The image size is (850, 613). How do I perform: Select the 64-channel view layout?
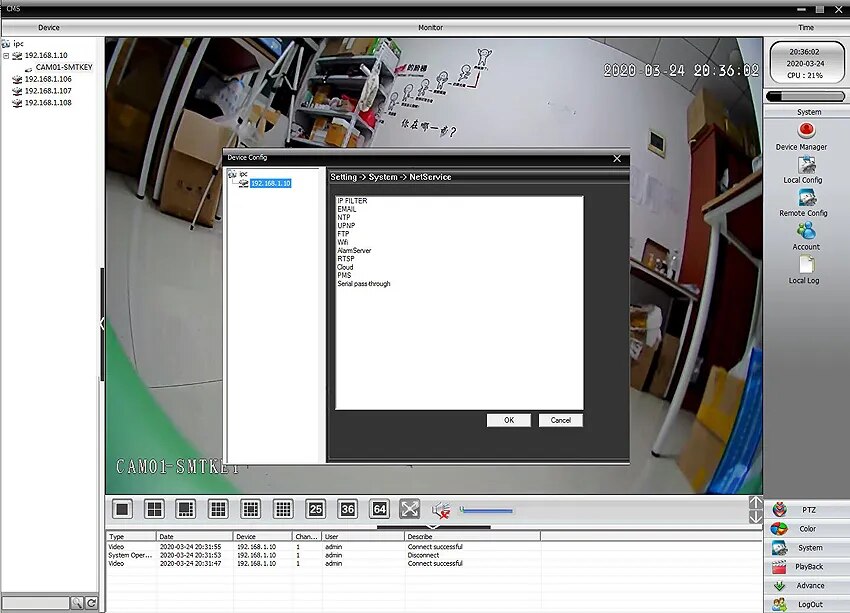379,509
